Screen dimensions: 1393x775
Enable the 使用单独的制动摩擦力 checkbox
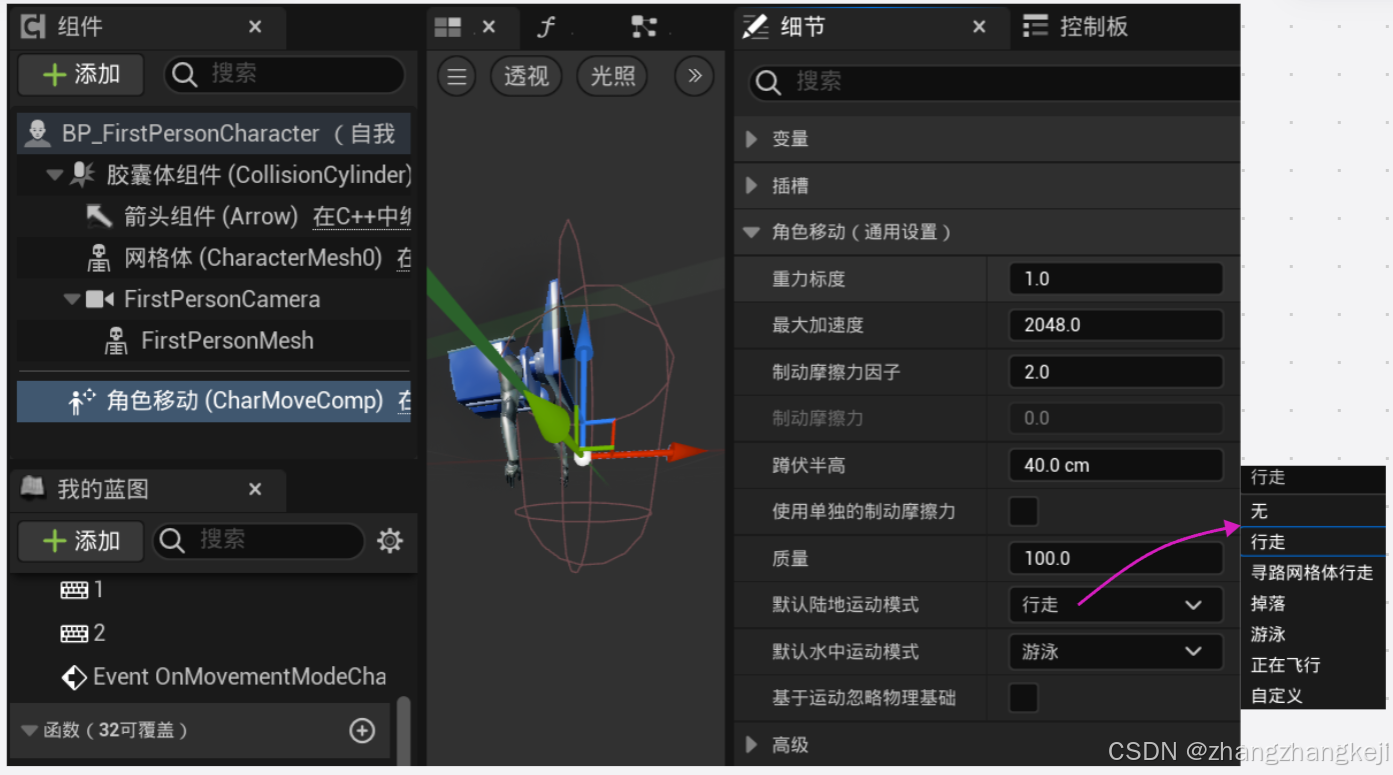tap(1023, 511)
